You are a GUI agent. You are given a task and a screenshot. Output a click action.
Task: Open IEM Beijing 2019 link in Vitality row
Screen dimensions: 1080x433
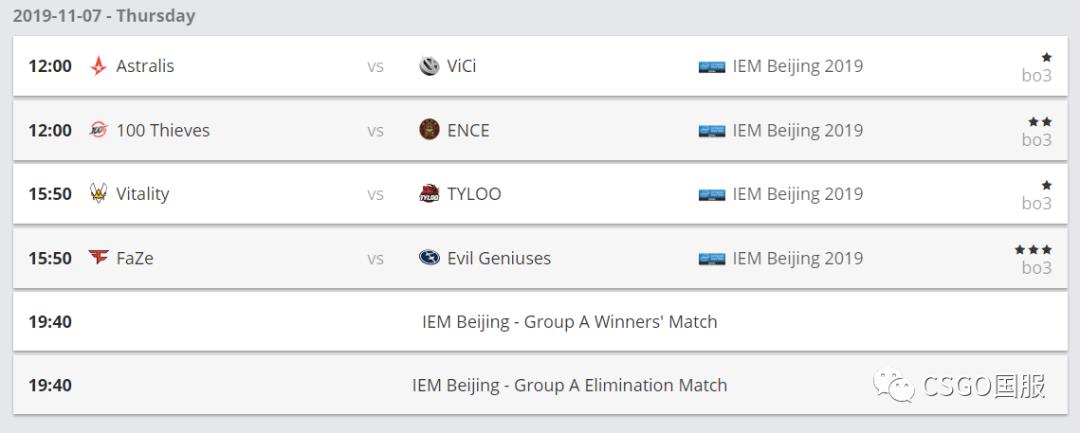click(797, 194)
